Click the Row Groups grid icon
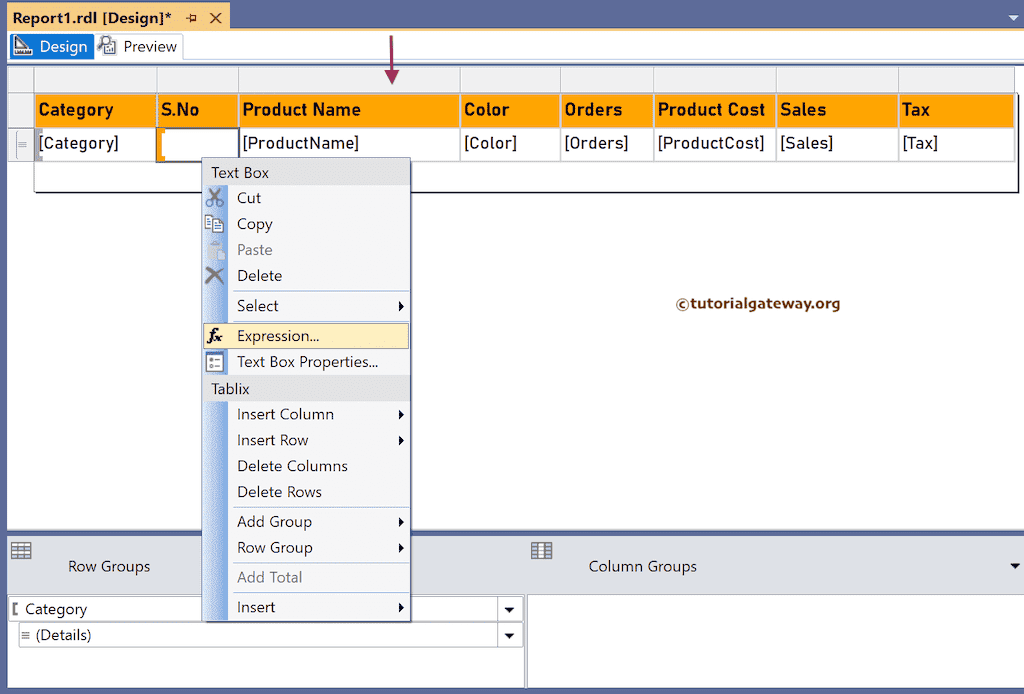The width and height of the screenshot is (1024, 694). click(22, 550)
